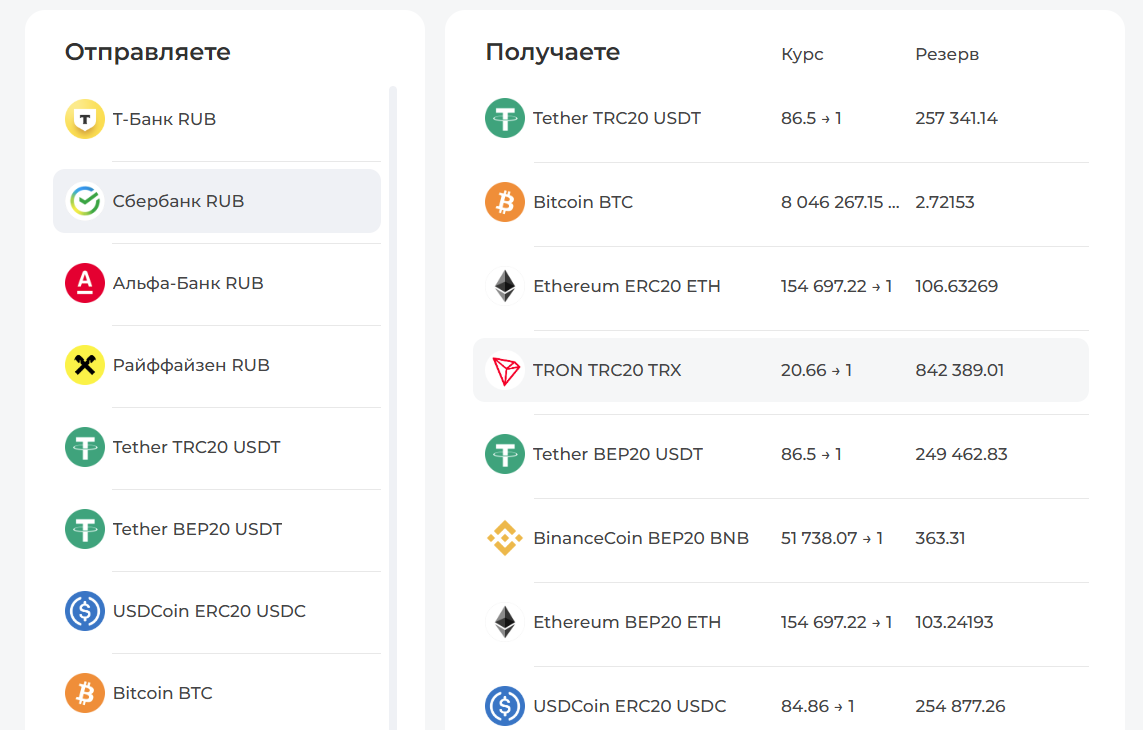
Task: Click the yellow Raiffeisen logo icon
Action: (x=85, y=365)
